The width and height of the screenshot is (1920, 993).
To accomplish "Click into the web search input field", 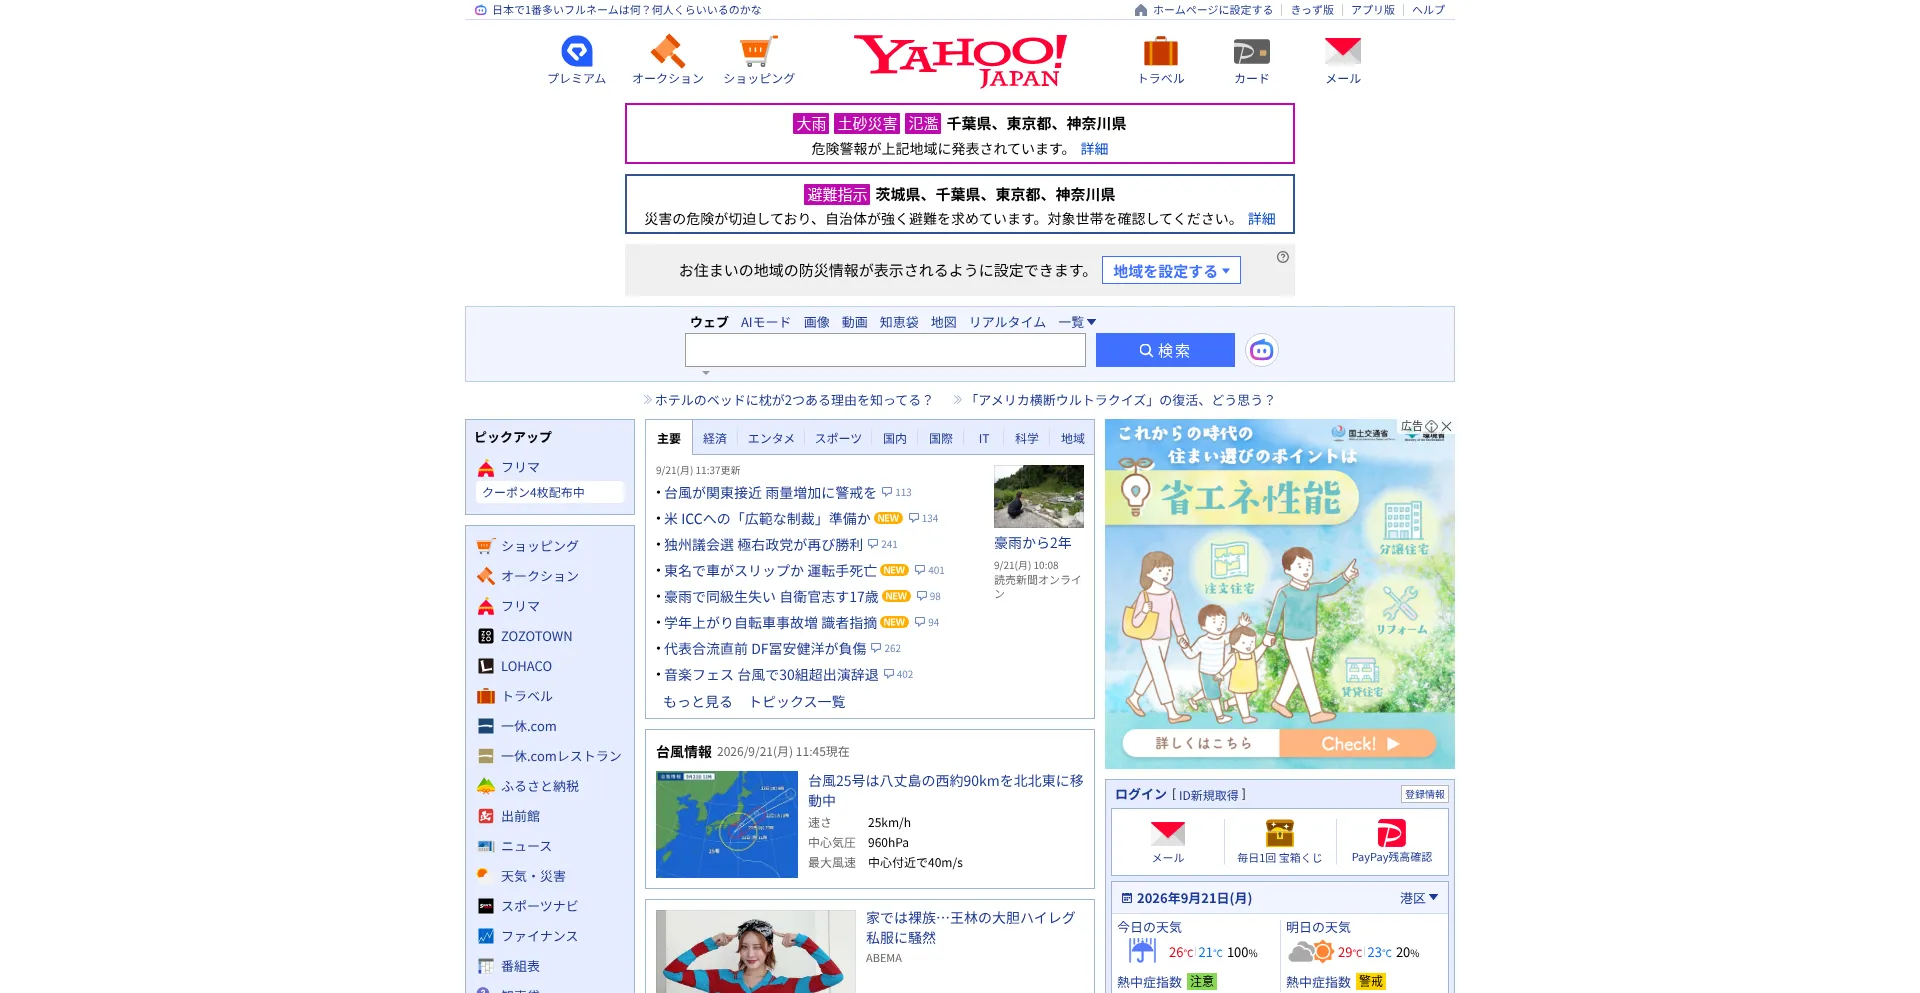I will point(885,350).
